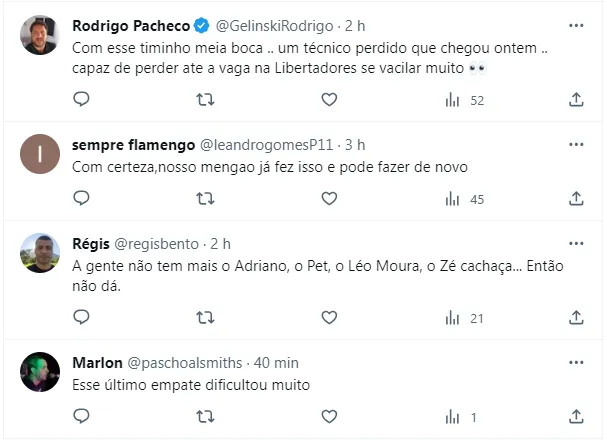Retweet the tweet by Régis
The height and width of the screenshot is (440, 607).
[205, 317]
